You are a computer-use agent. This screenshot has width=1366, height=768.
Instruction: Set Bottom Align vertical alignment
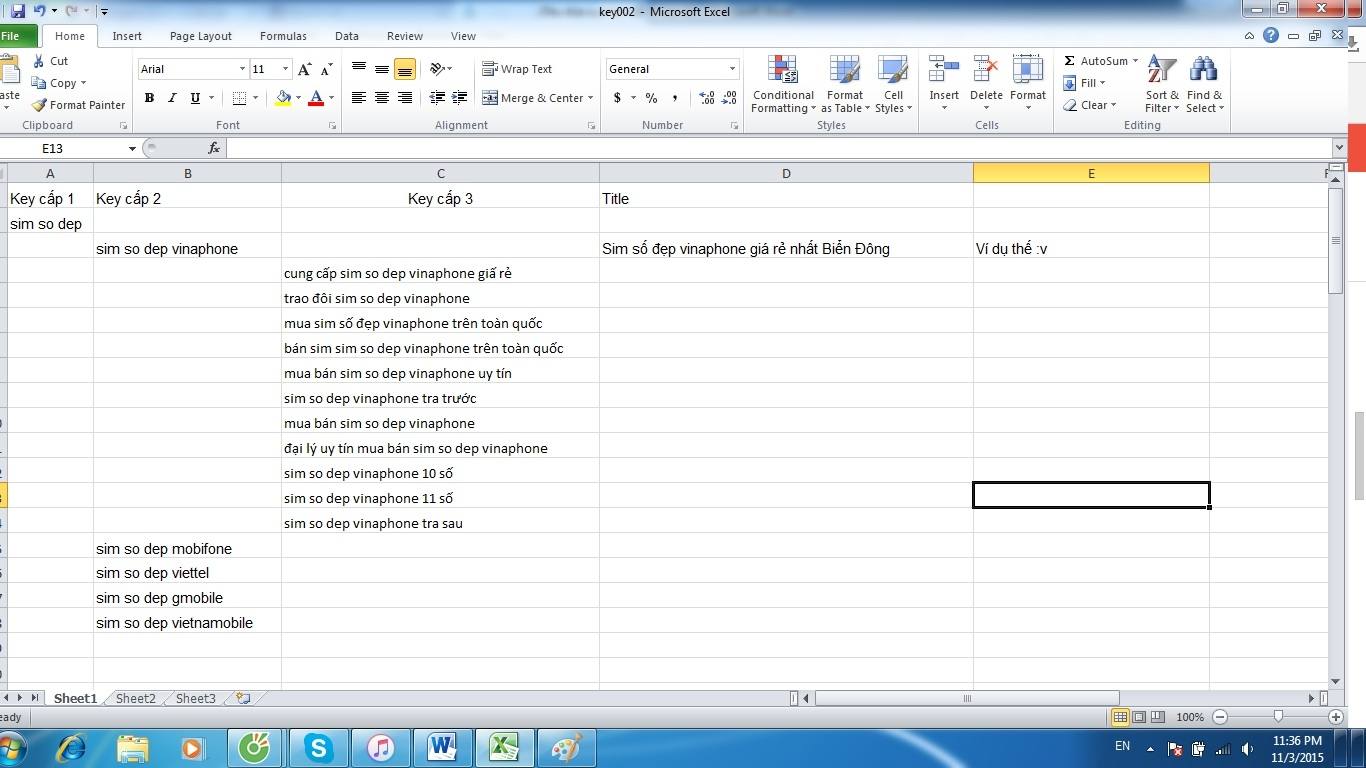click(405, 69)
